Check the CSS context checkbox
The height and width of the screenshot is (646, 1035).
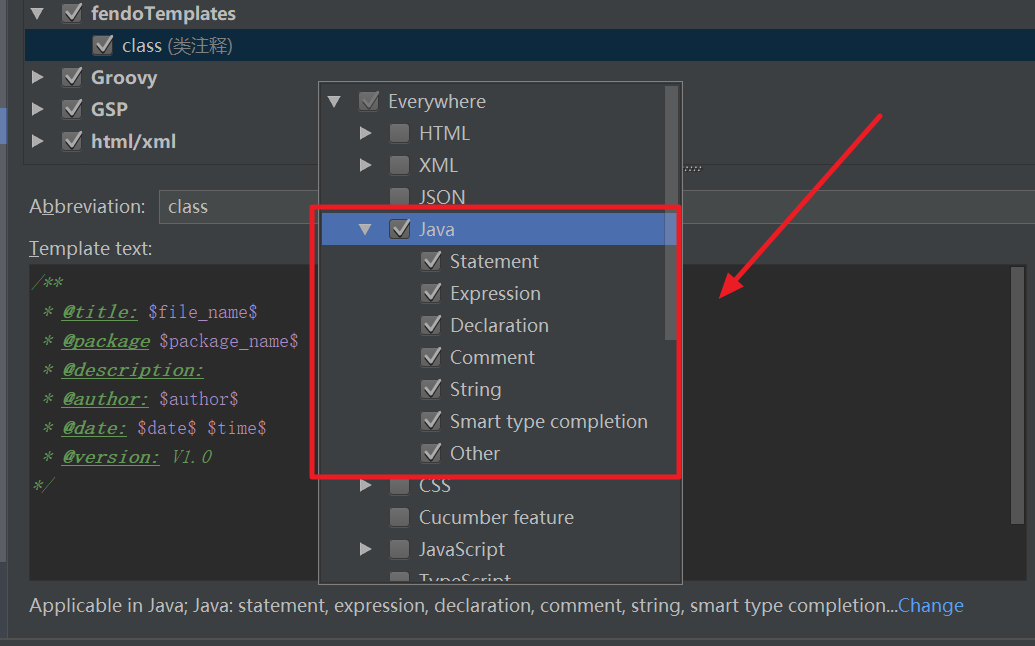pos(399,487)
